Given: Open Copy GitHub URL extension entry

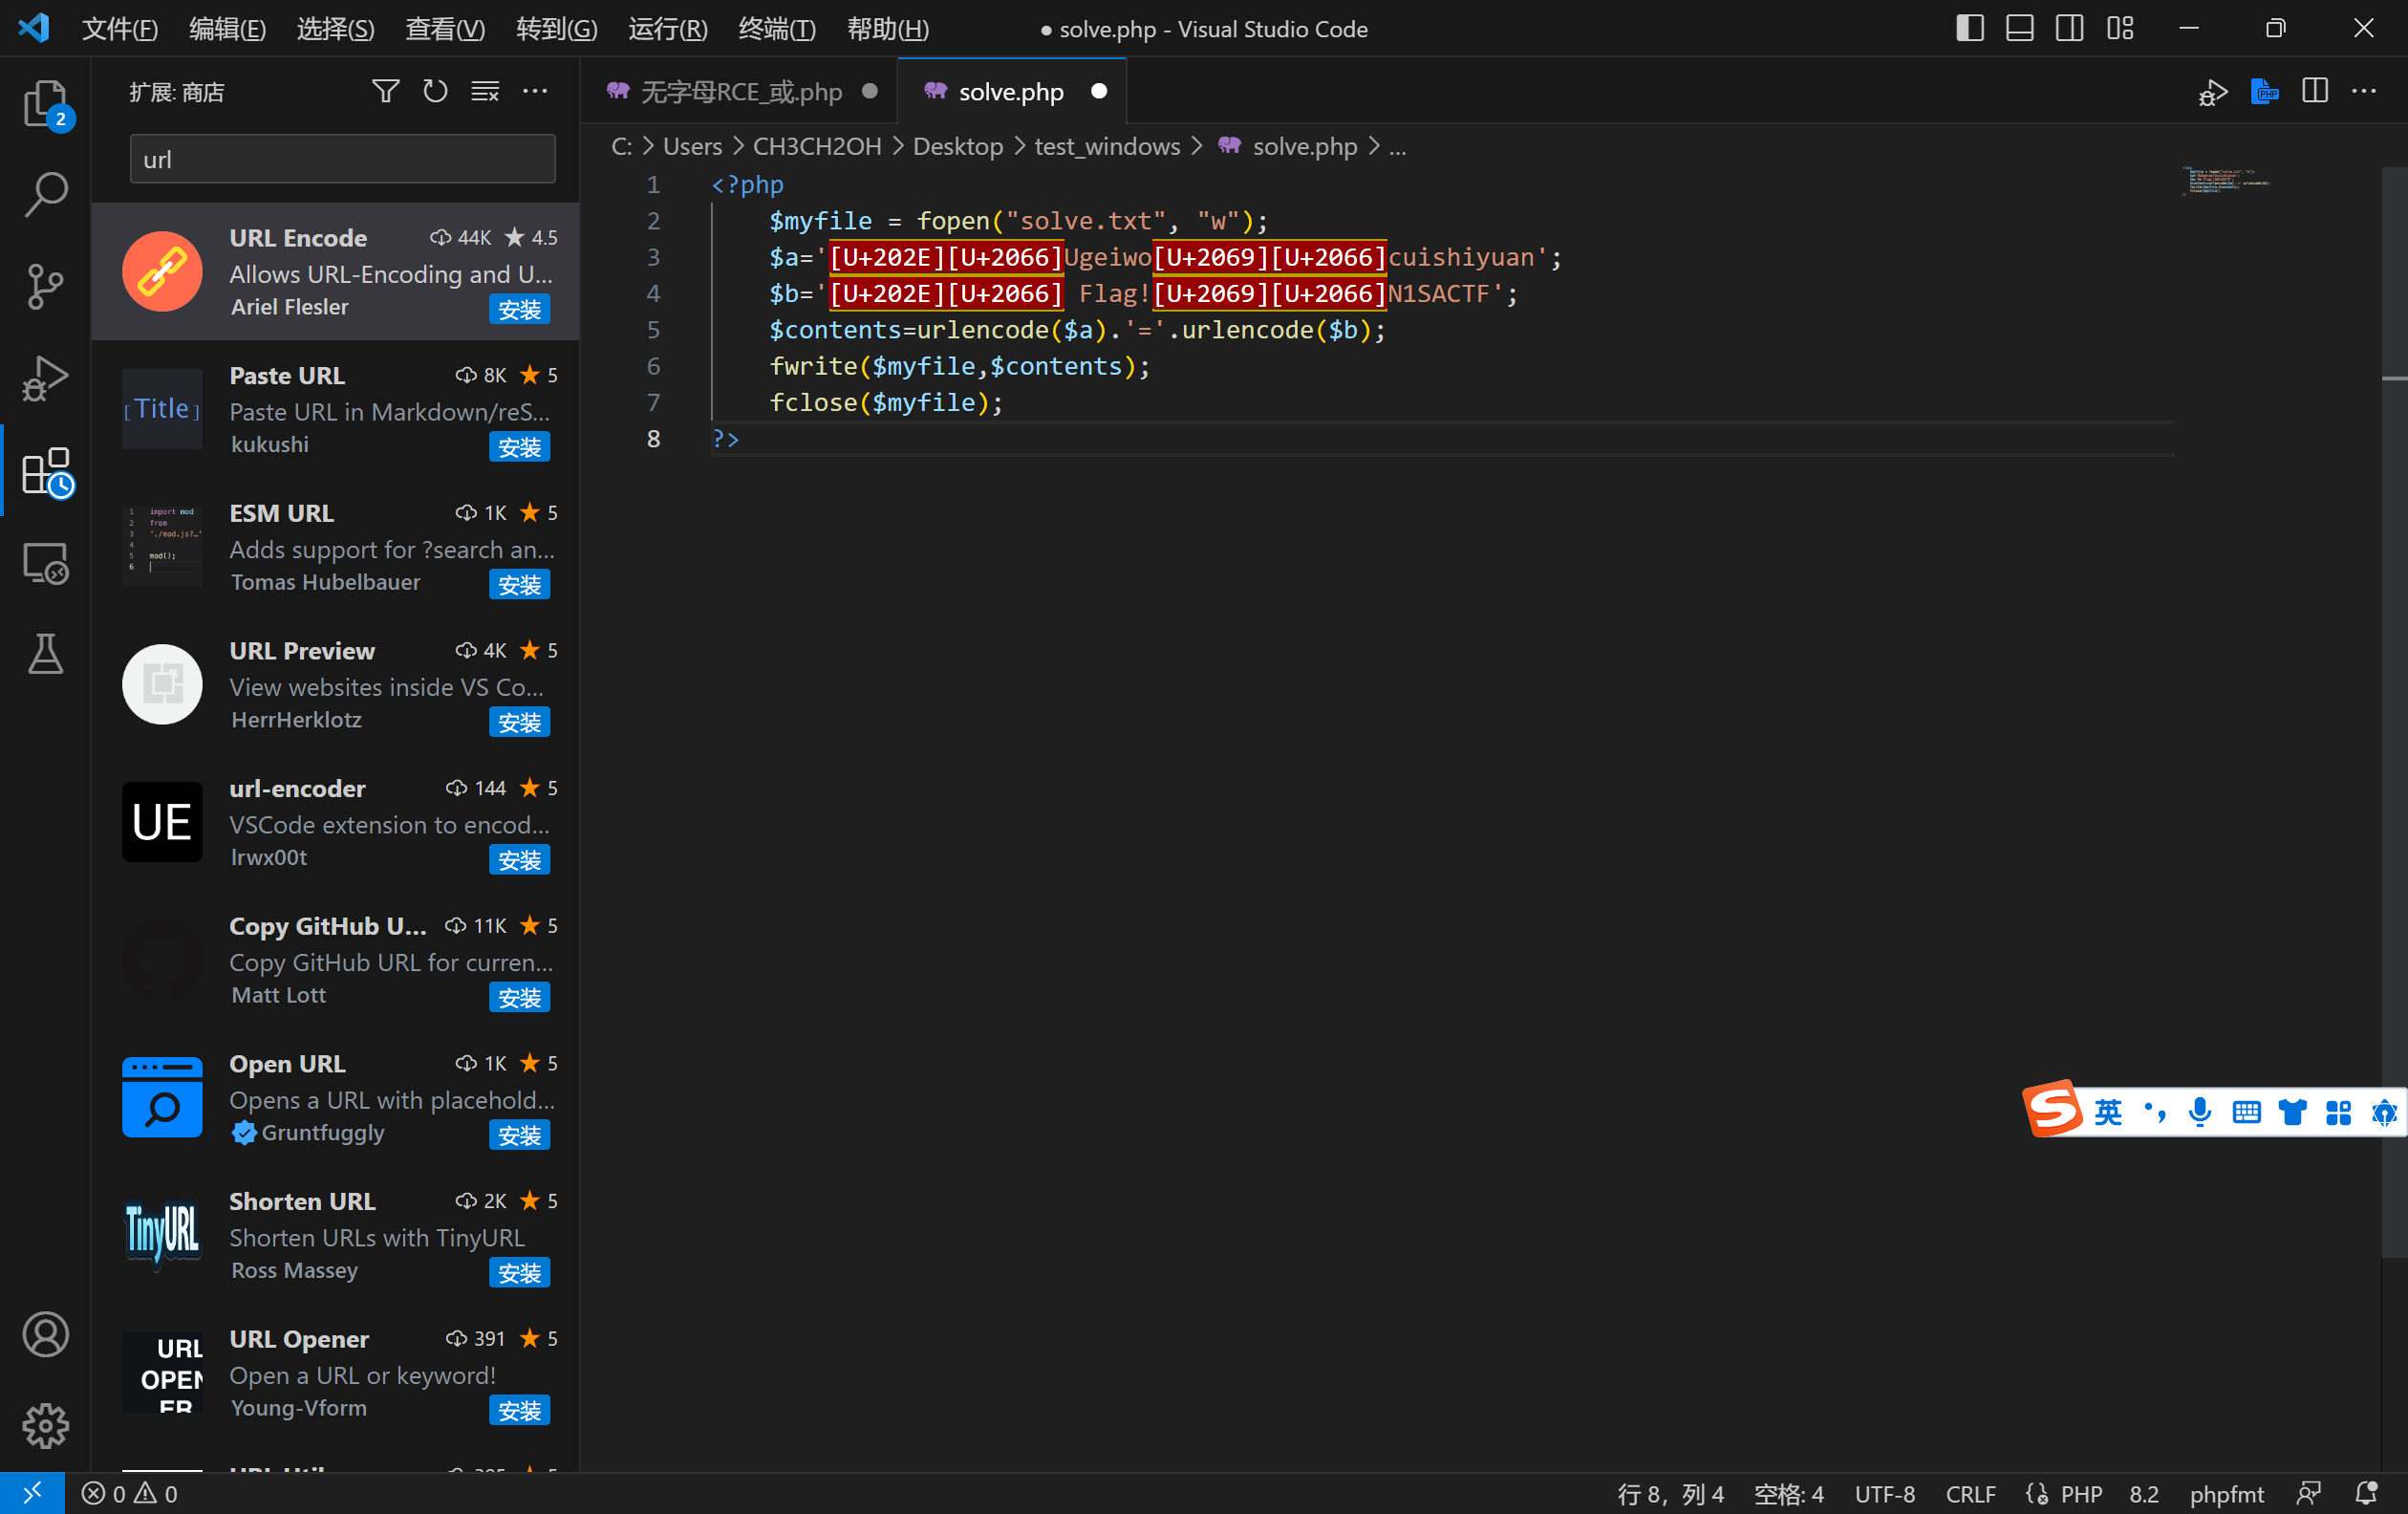Looking at the screenshot, I should pos(335,960).
